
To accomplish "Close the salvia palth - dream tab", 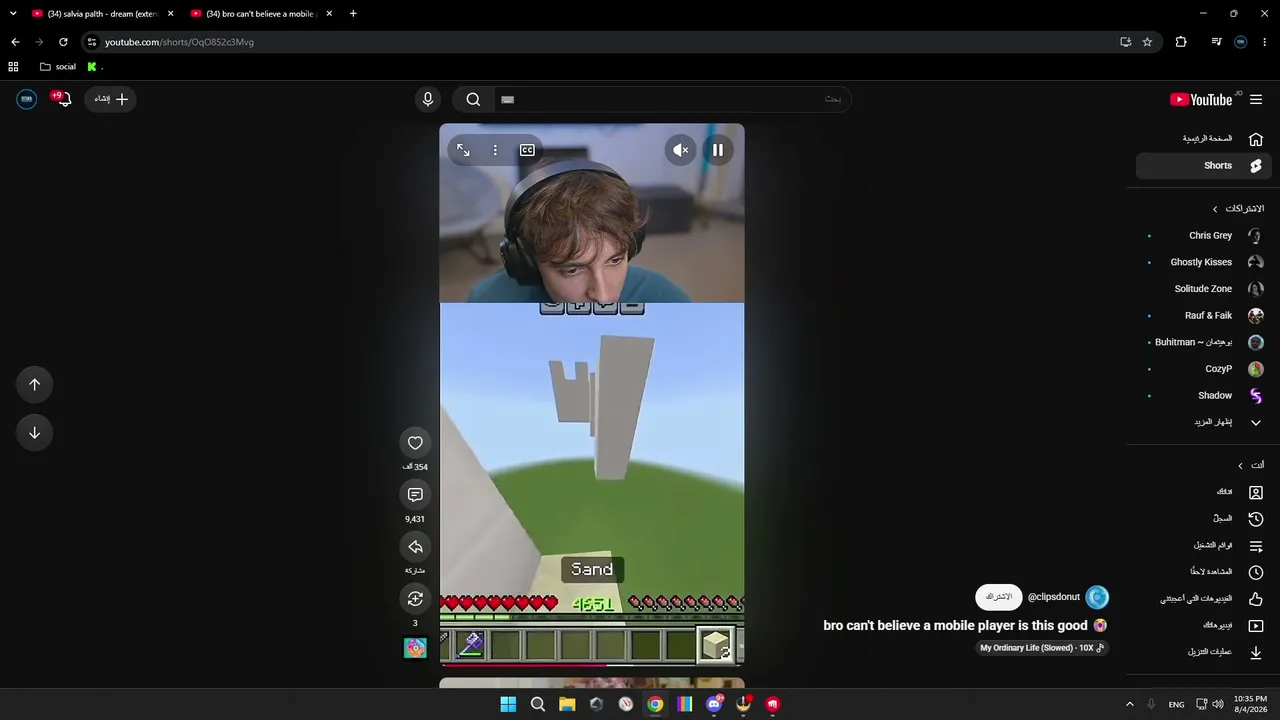I will [x=170, y=14].
